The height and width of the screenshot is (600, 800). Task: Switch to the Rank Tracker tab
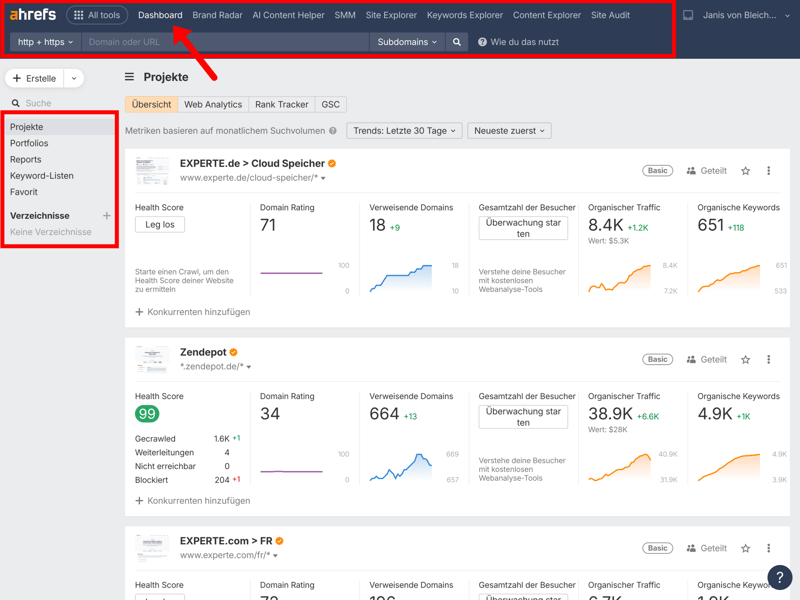281,104
